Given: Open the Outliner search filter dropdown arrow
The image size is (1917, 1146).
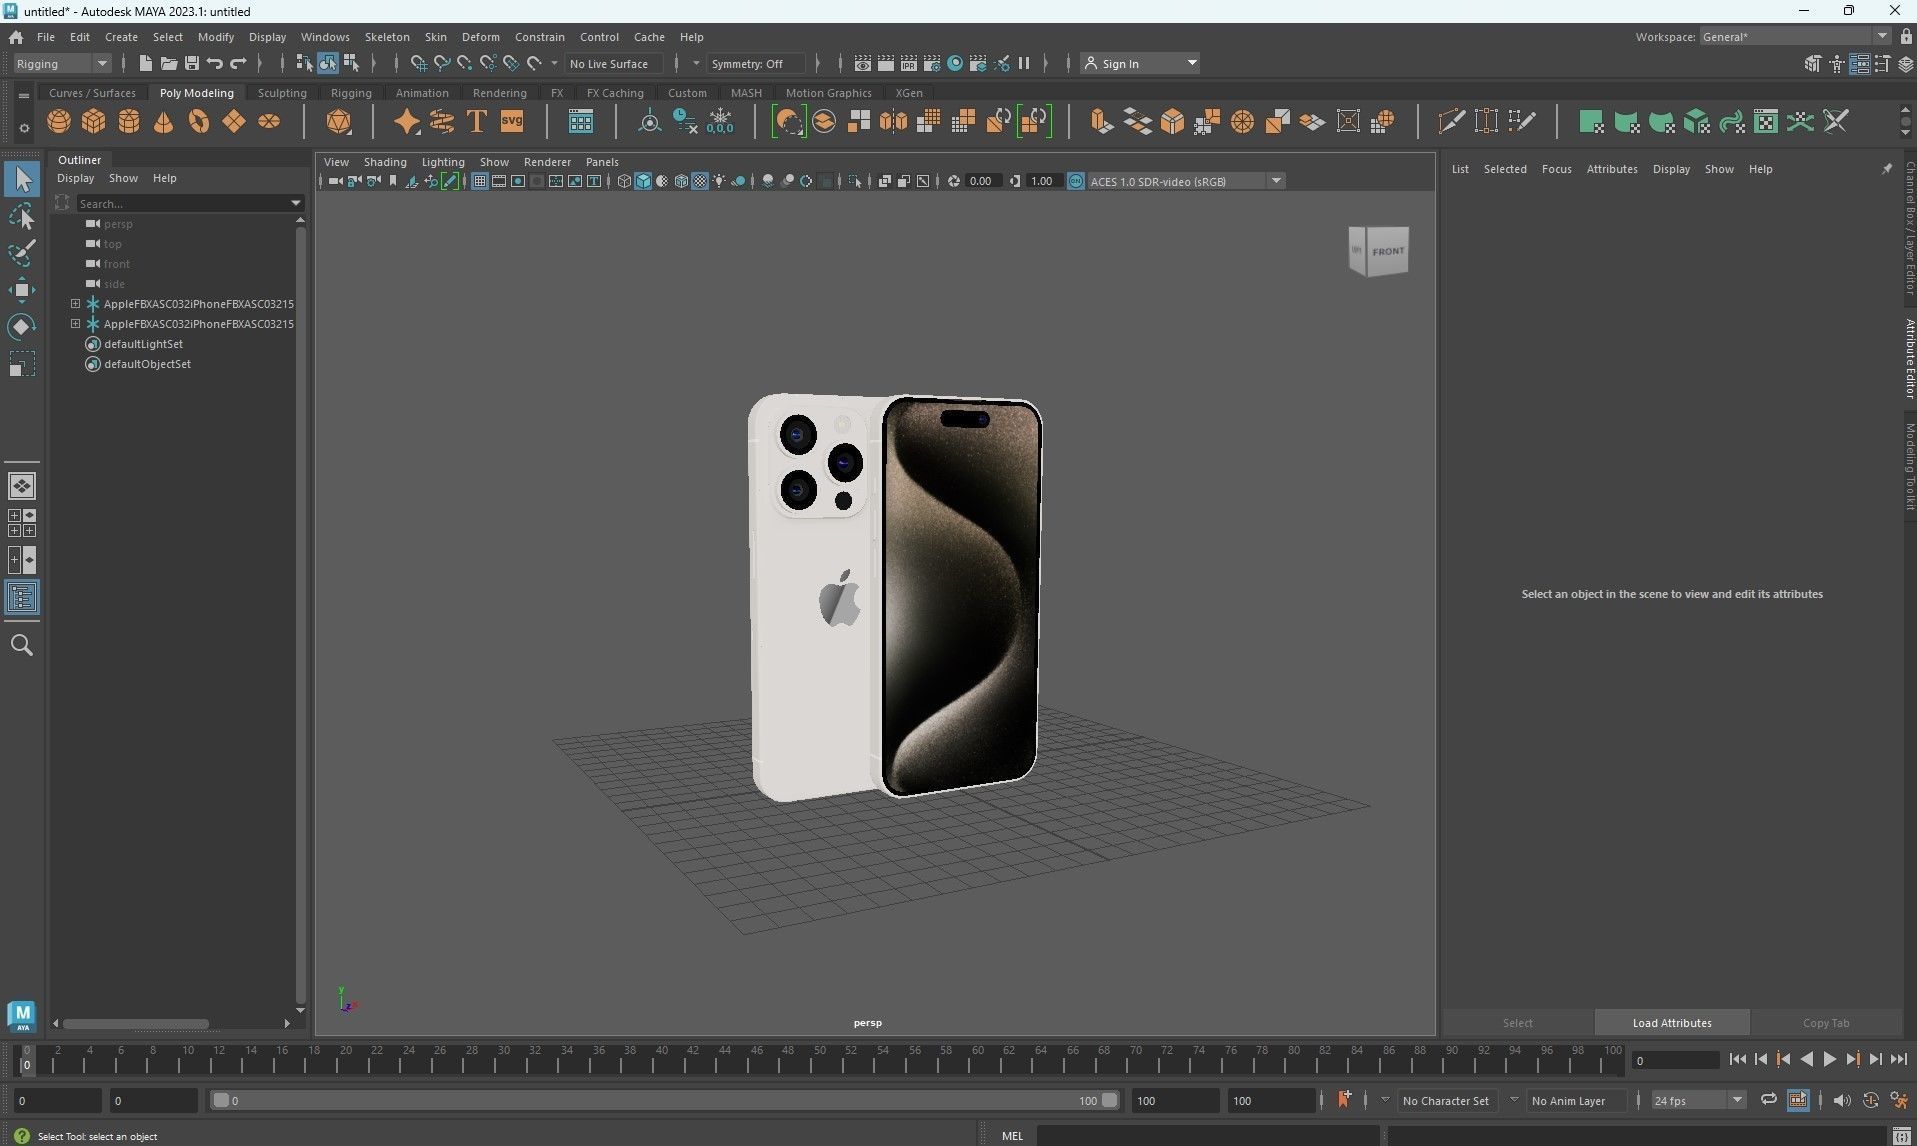Looking at the screenshot, I should [296, 203].
